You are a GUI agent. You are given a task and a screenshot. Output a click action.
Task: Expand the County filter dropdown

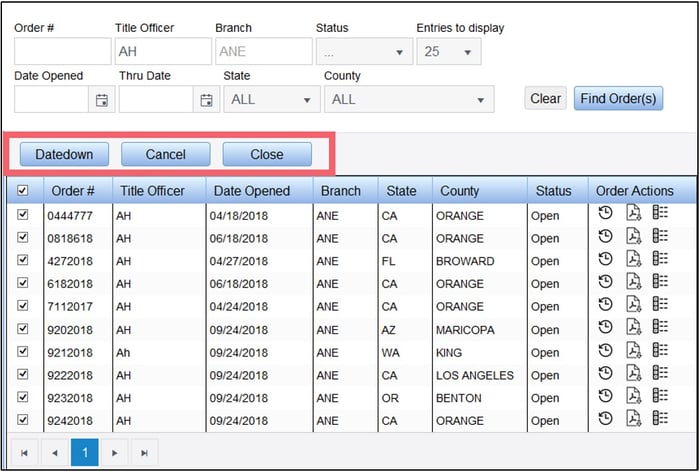point(409,99)
